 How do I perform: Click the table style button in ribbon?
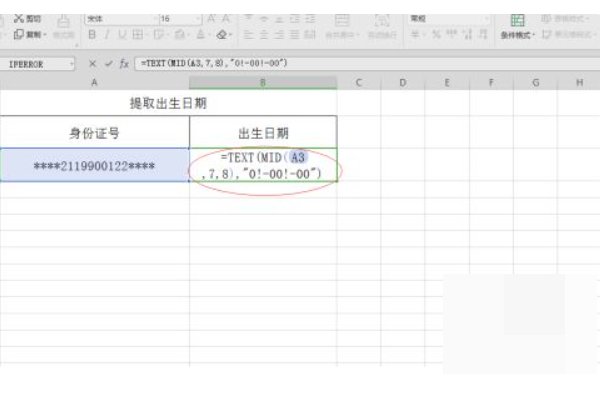tap(564, 19)
